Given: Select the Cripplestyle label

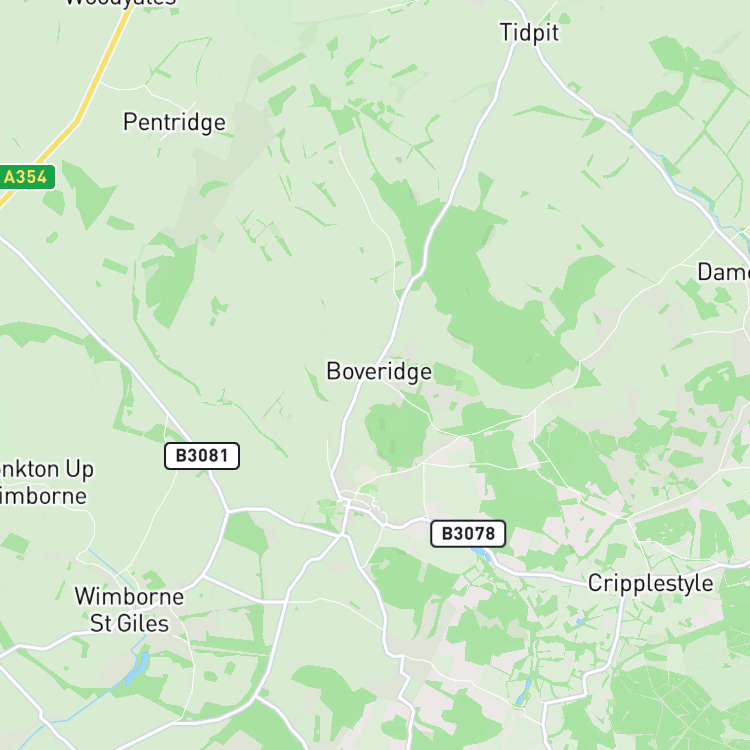Looking at the screenshot, I should point(650,584).
